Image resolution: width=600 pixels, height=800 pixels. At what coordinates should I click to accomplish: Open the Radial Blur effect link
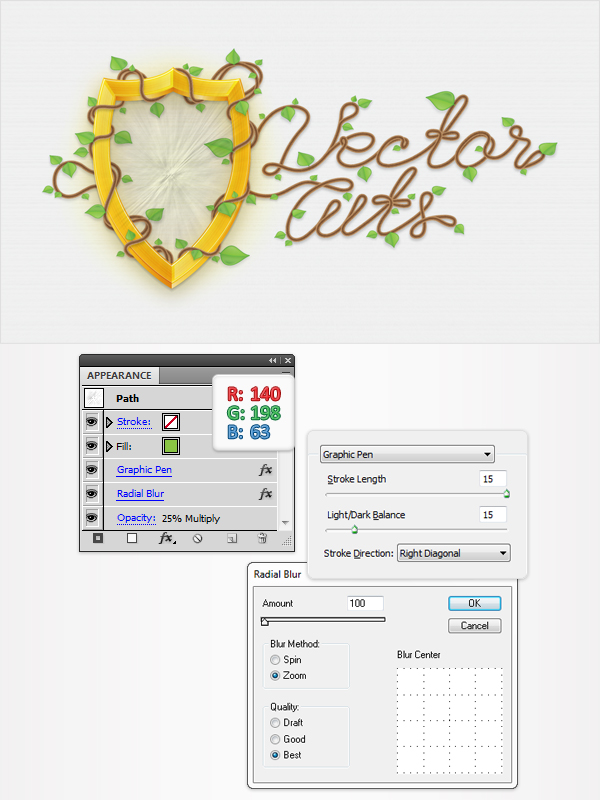(140, 494)
